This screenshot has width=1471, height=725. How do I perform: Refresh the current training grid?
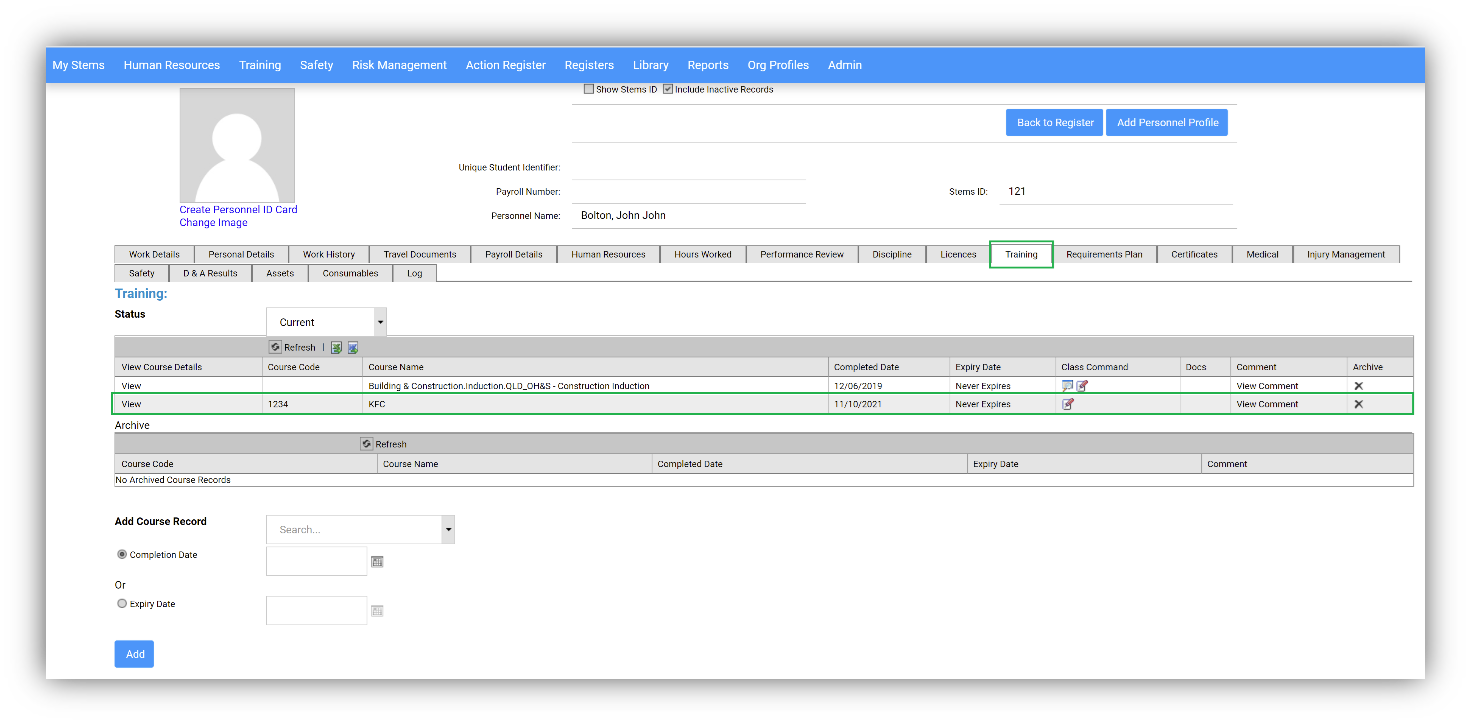point(292,347)
